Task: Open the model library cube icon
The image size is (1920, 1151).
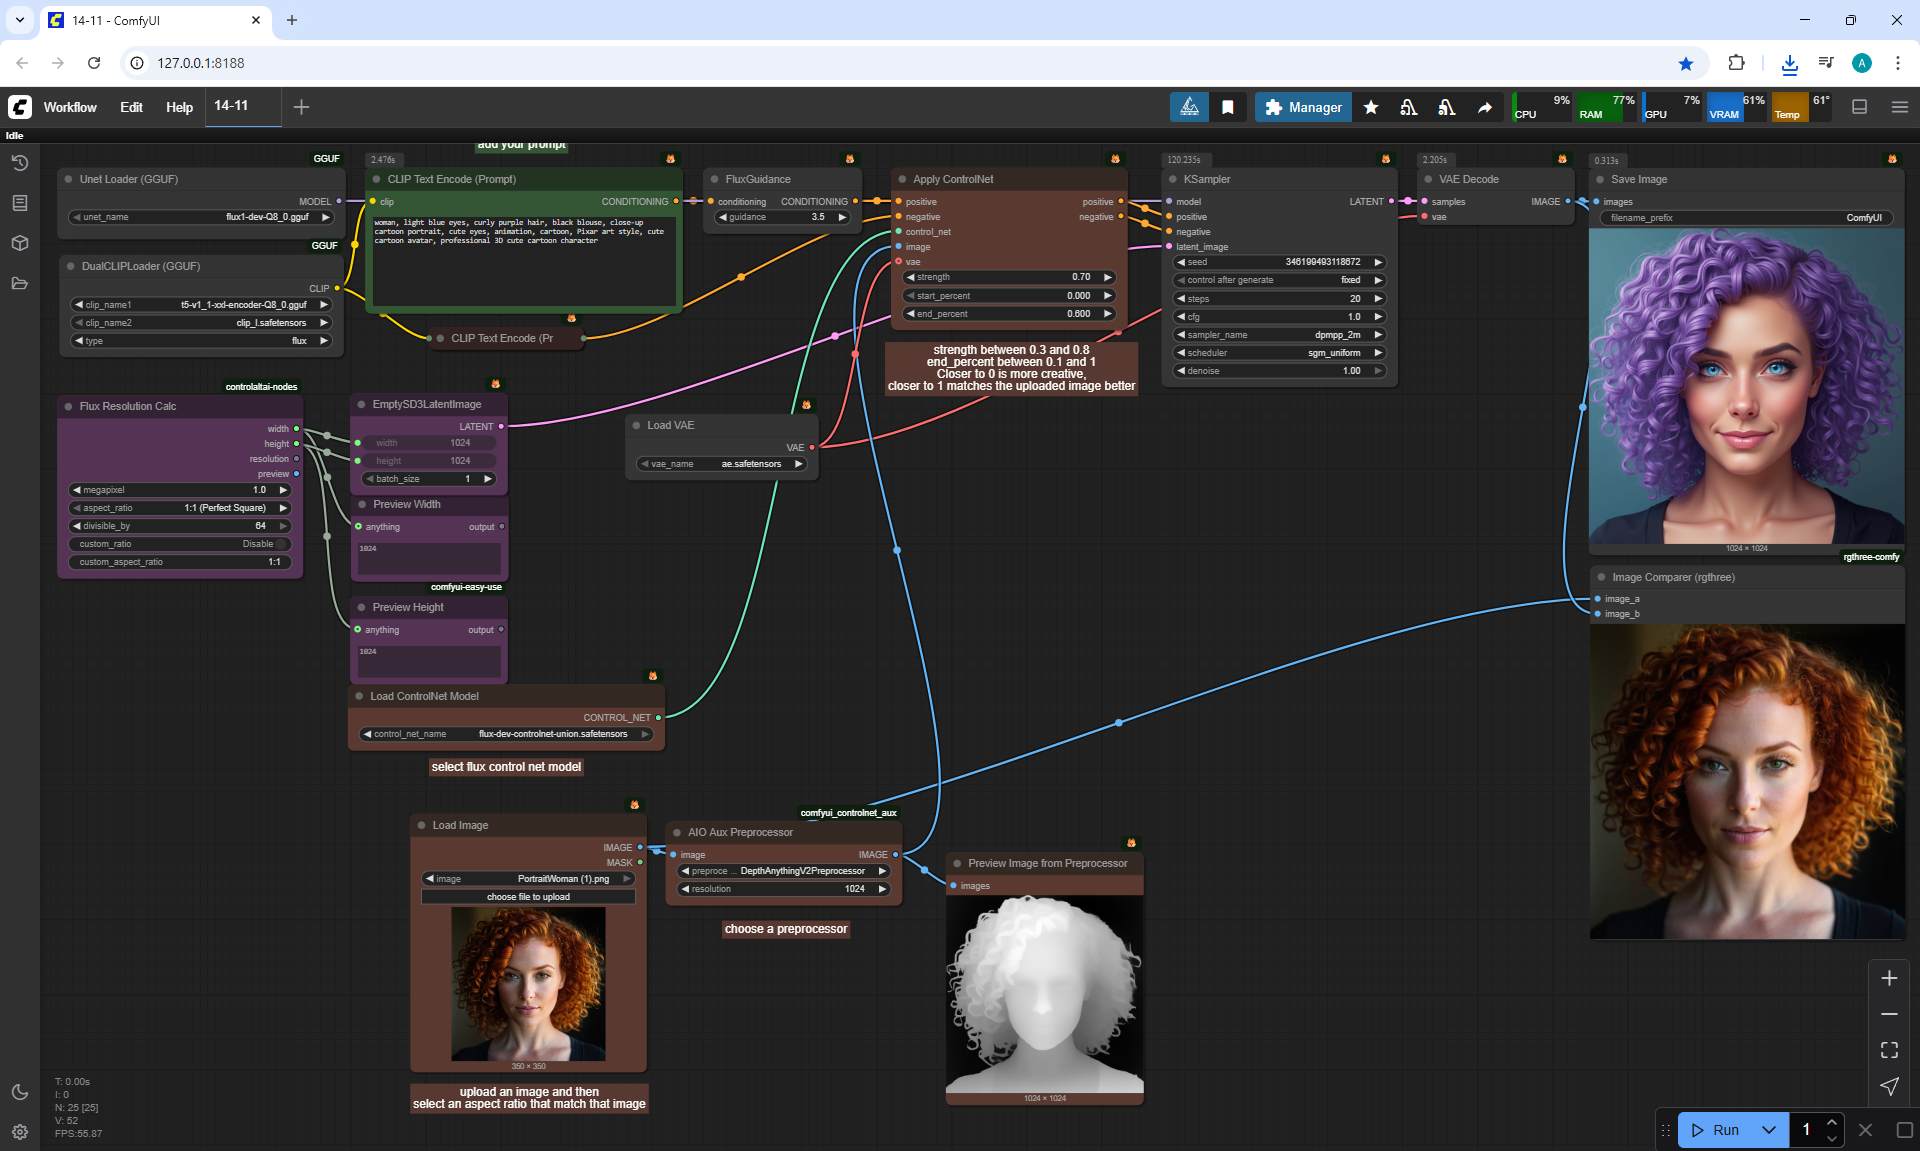Action: (19, 243)
